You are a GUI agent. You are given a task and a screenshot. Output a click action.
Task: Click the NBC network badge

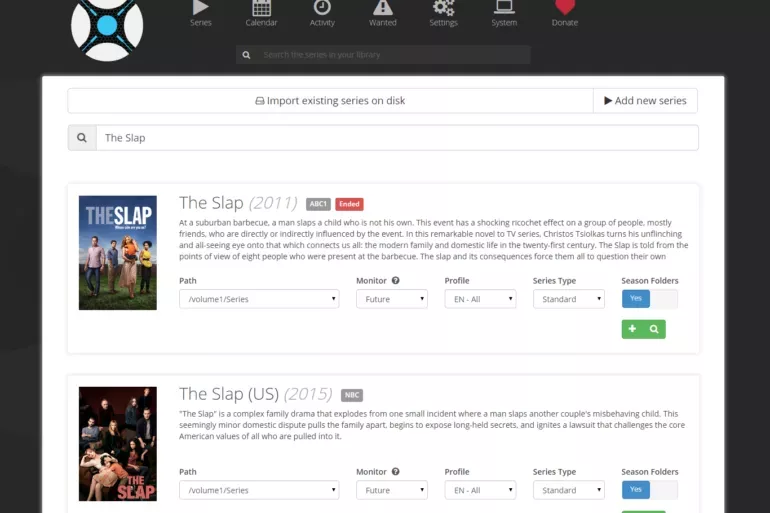click(x=352, y=395)
